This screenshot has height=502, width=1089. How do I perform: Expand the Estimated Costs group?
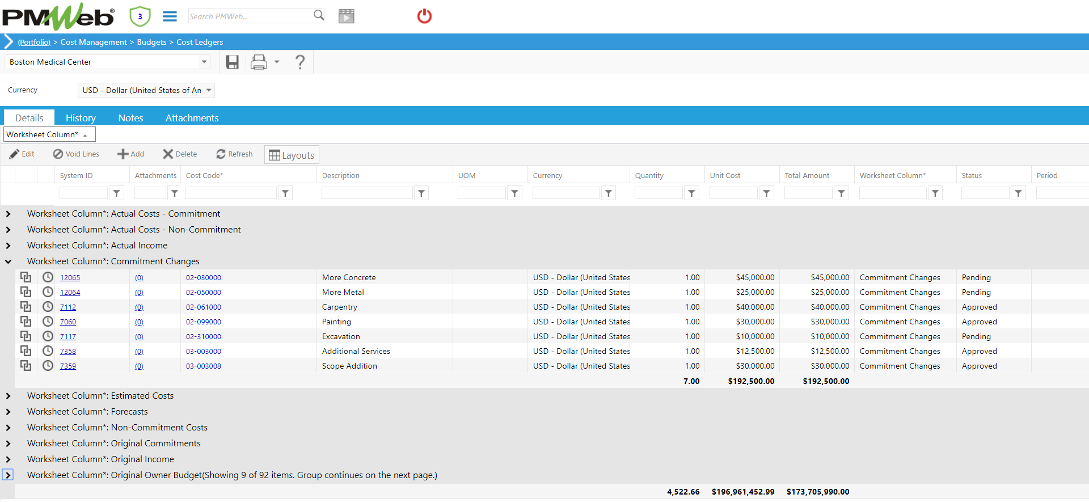coord(8,396)
